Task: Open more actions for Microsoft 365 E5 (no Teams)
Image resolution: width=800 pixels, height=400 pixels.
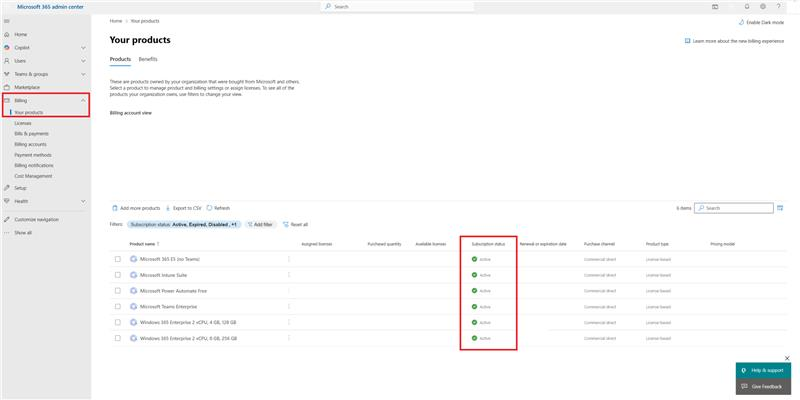Action: tap(289, 259)
